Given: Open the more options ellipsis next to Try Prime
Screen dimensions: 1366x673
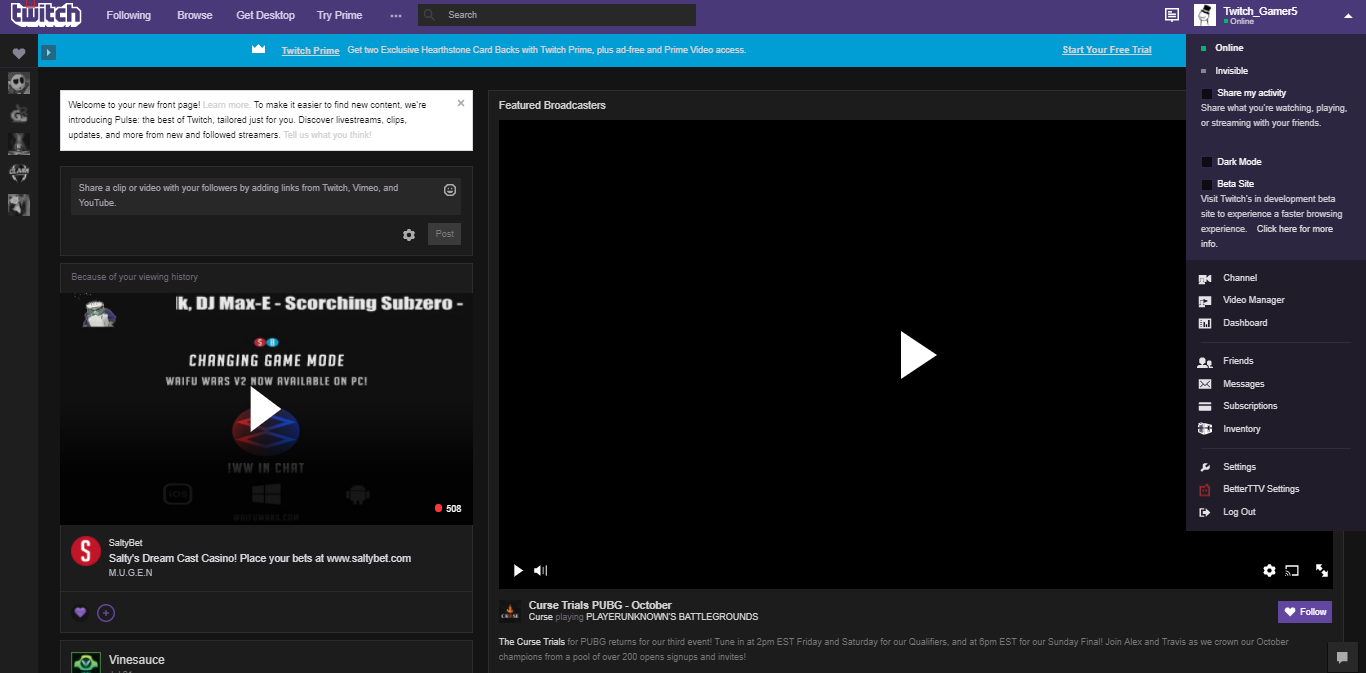Looking at the screenshot, I should pos(396,15).
